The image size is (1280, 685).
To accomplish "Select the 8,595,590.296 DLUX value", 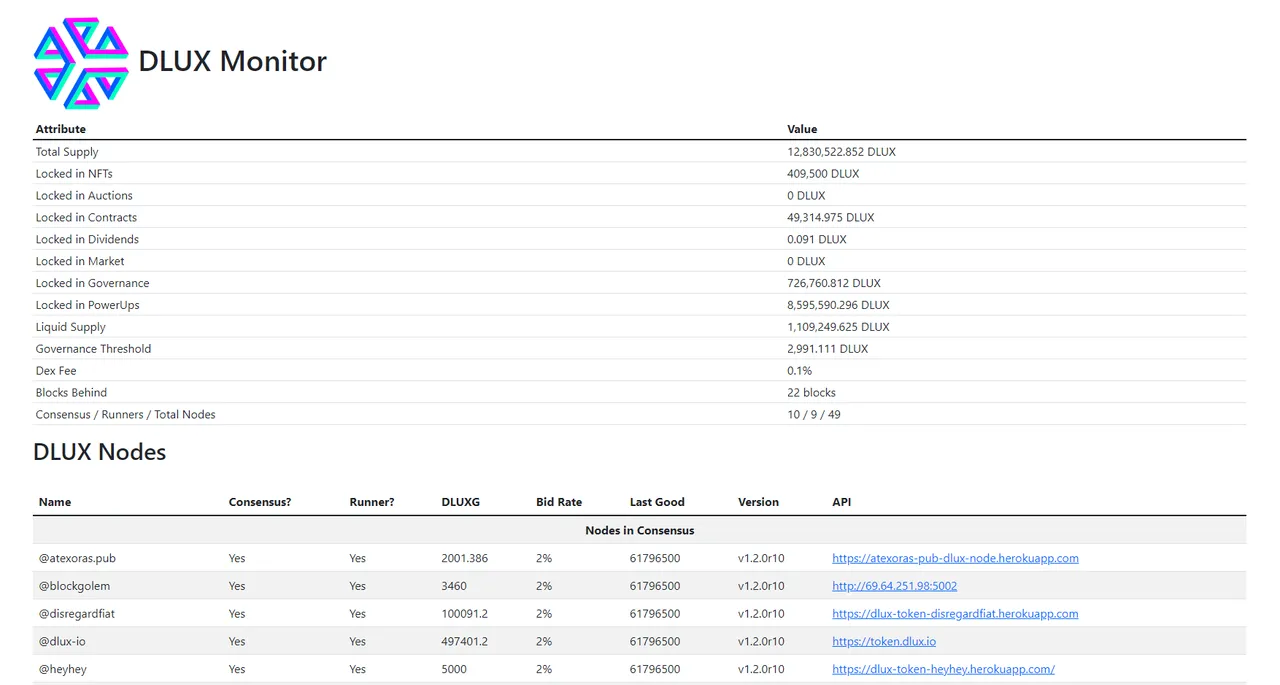I will pyautogui.click(x=838, y=306).
